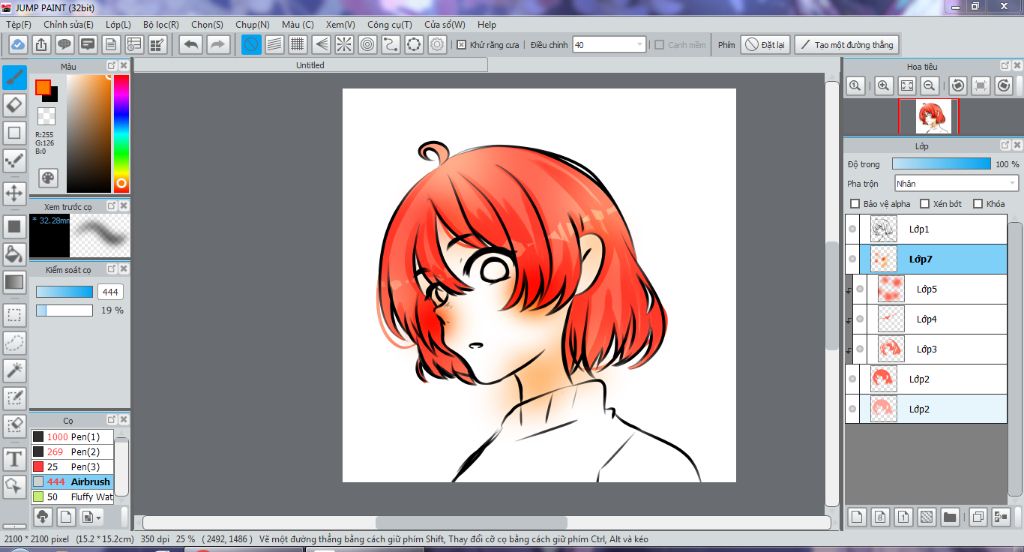Adjust the brush size slider showing 444
The height and width of the screenshot is (552, 1024).
click(x=64, y=292)
